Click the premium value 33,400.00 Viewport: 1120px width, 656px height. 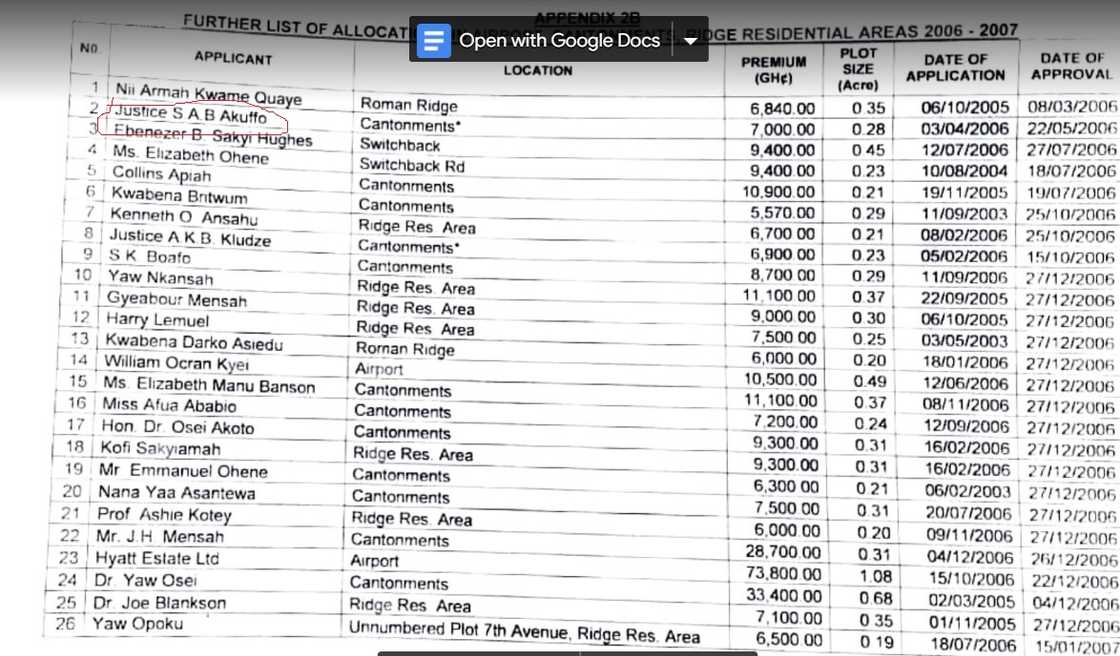click(x=786, y=597)
